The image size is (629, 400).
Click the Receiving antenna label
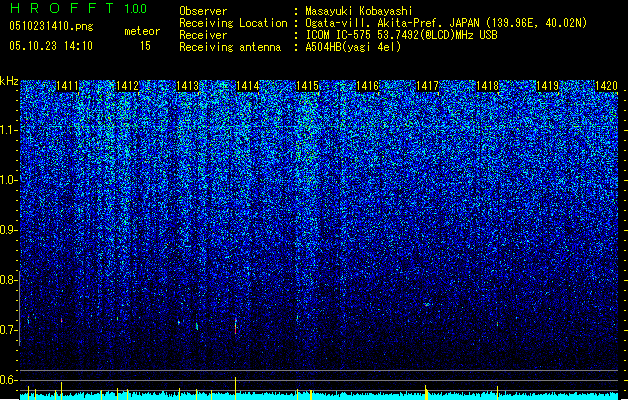tap(230, 47)
